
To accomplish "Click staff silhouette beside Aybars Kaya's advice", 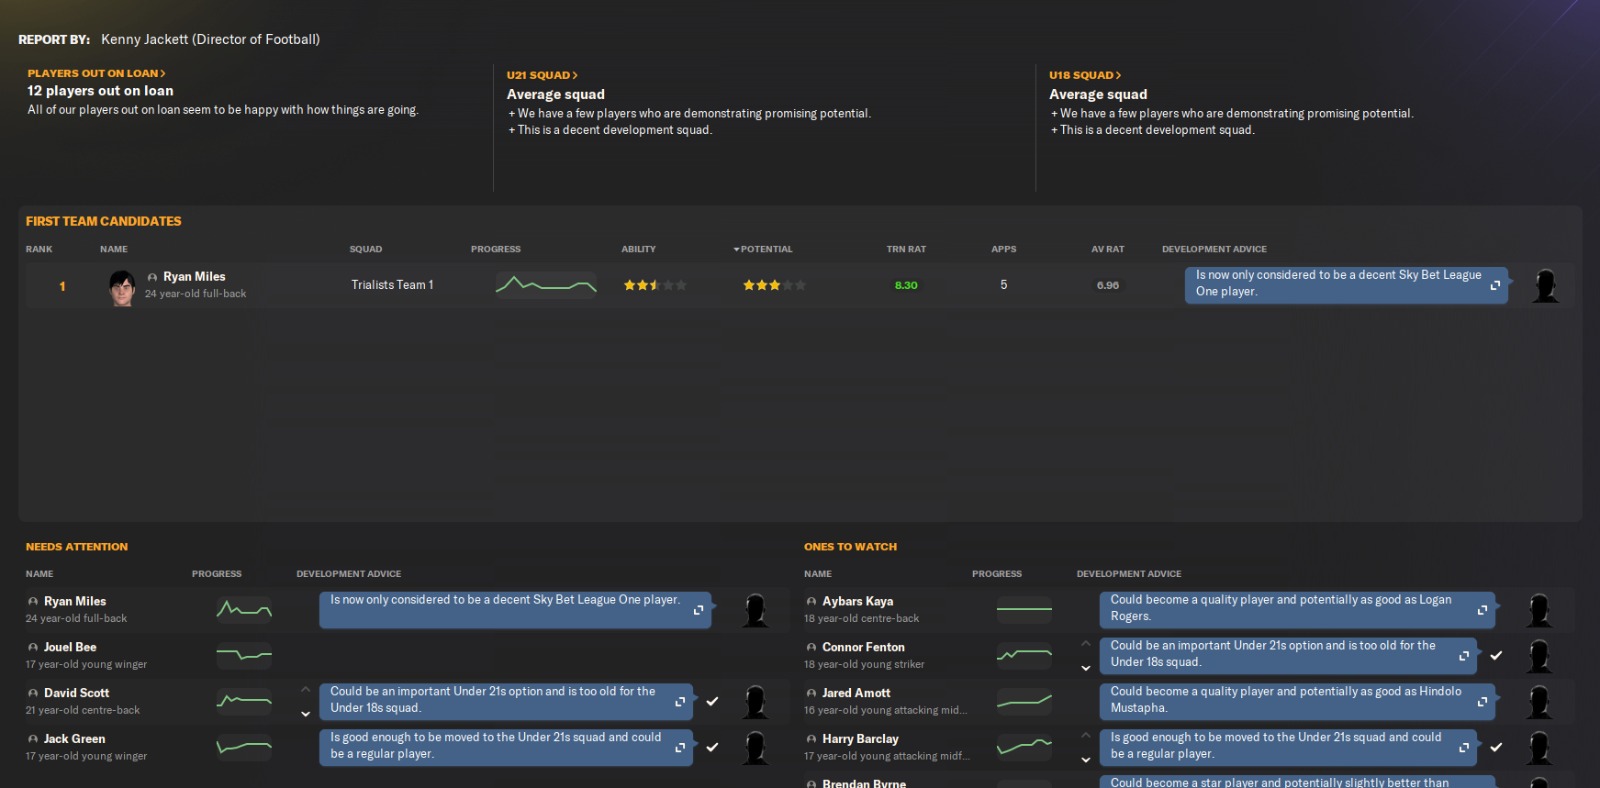I will click(x=1539, y=609).
